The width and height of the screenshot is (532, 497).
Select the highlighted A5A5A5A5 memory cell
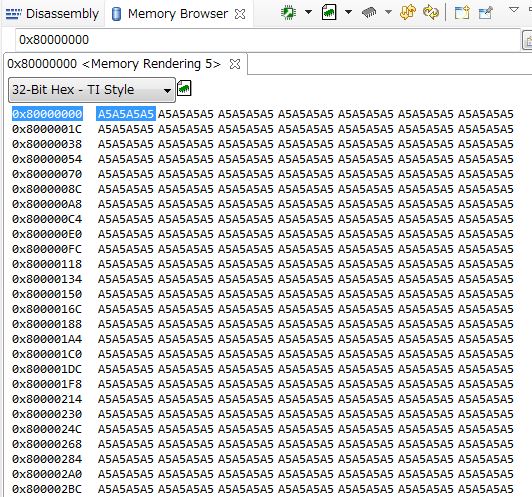(126, 114)
